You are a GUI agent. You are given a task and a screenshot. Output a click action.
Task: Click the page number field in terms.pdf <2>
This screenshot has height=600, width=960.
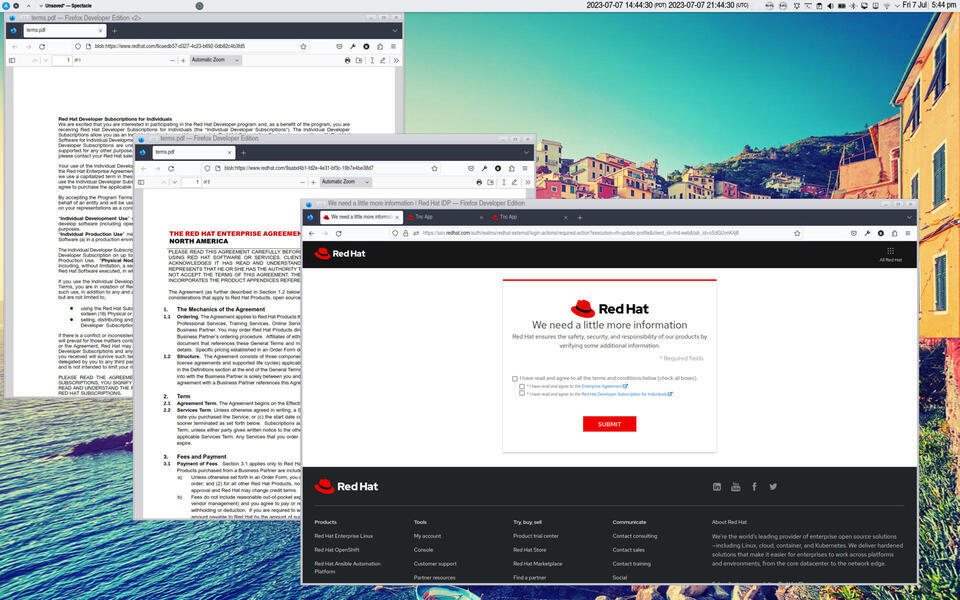pos(62,61)
